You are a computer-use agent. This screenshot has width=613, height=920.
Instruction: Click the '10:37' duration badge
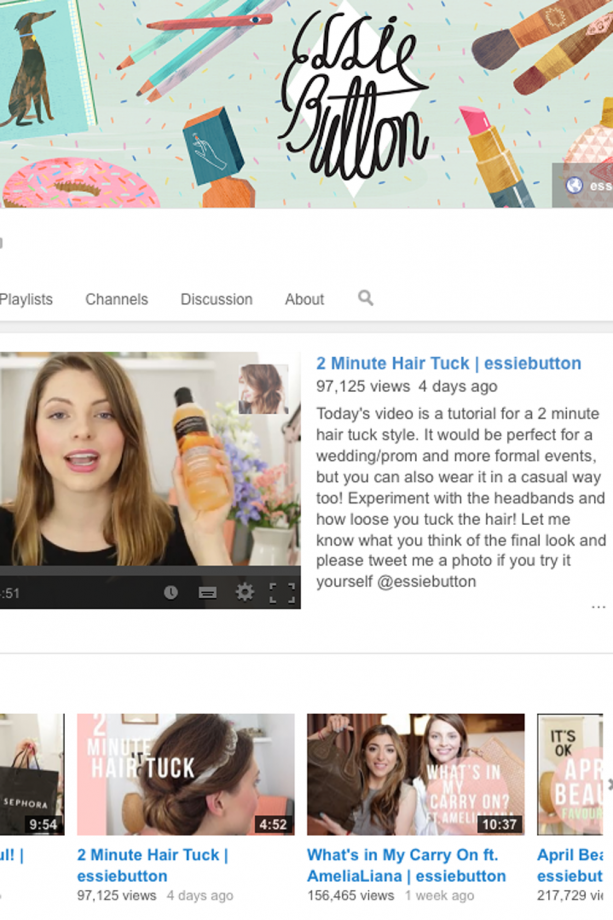[499, 824]
